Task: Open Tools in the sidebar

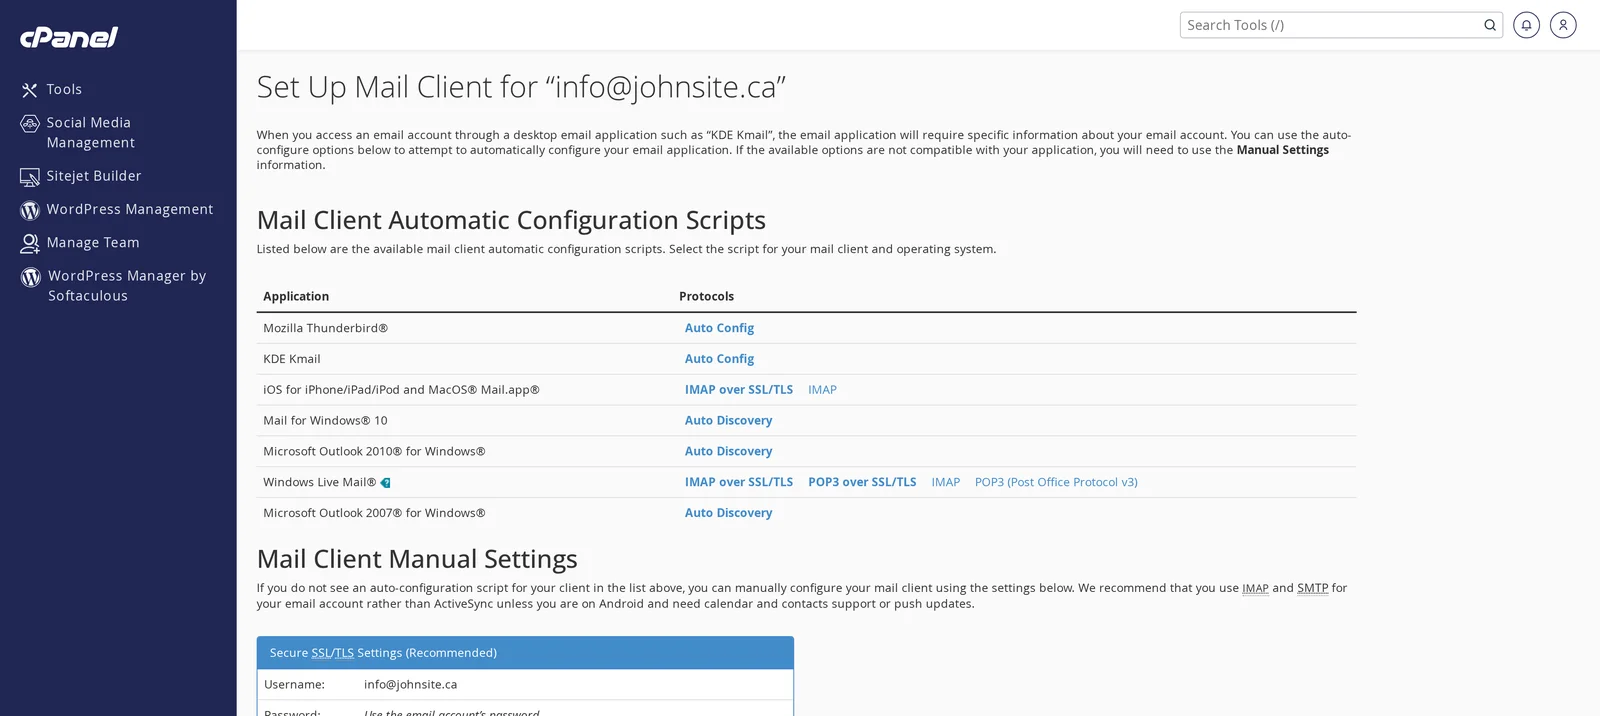Action: tap(64, 90)
